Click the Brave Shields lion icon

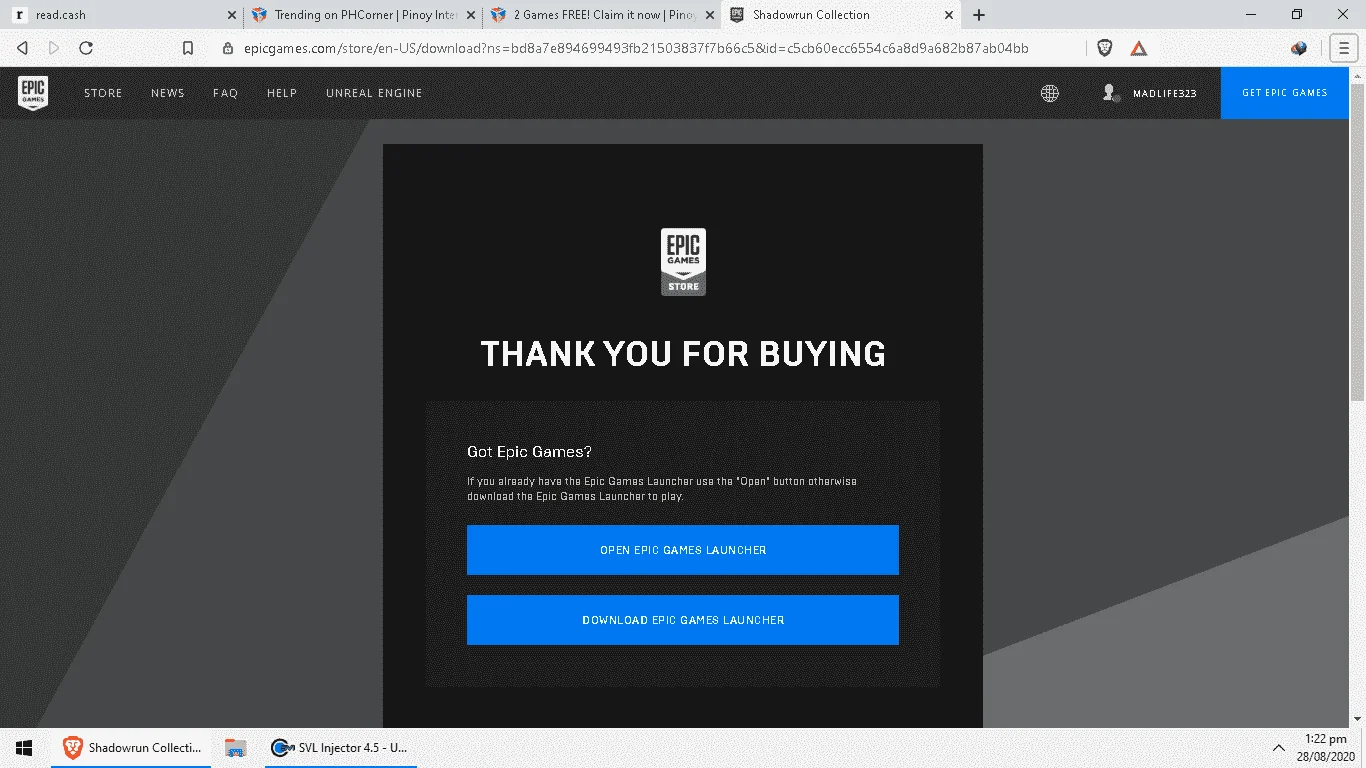pyautogui.click(x=1105, y=48)
